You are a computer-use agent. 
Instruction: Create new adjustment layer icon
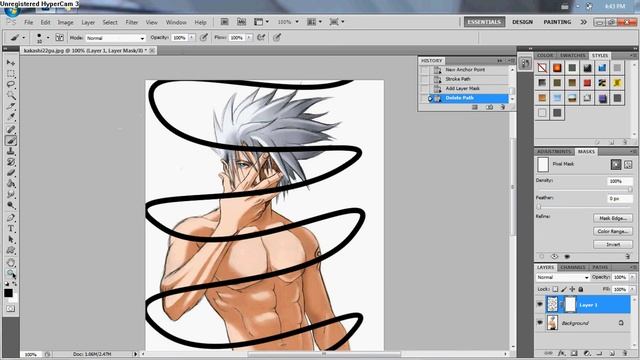(587, 353)
